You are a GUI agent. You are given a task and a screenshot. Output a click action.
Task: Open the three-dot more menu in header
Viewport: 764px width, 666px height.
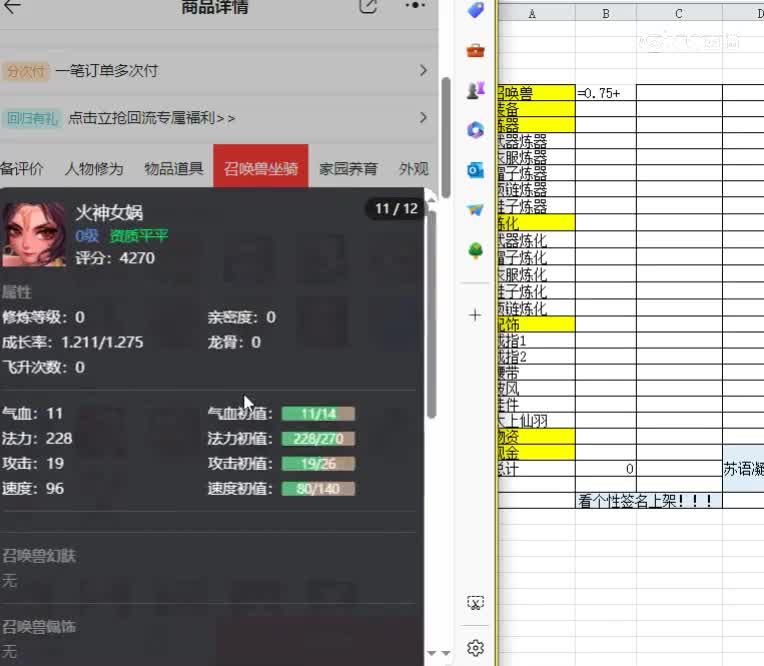[x=415, y=5]
